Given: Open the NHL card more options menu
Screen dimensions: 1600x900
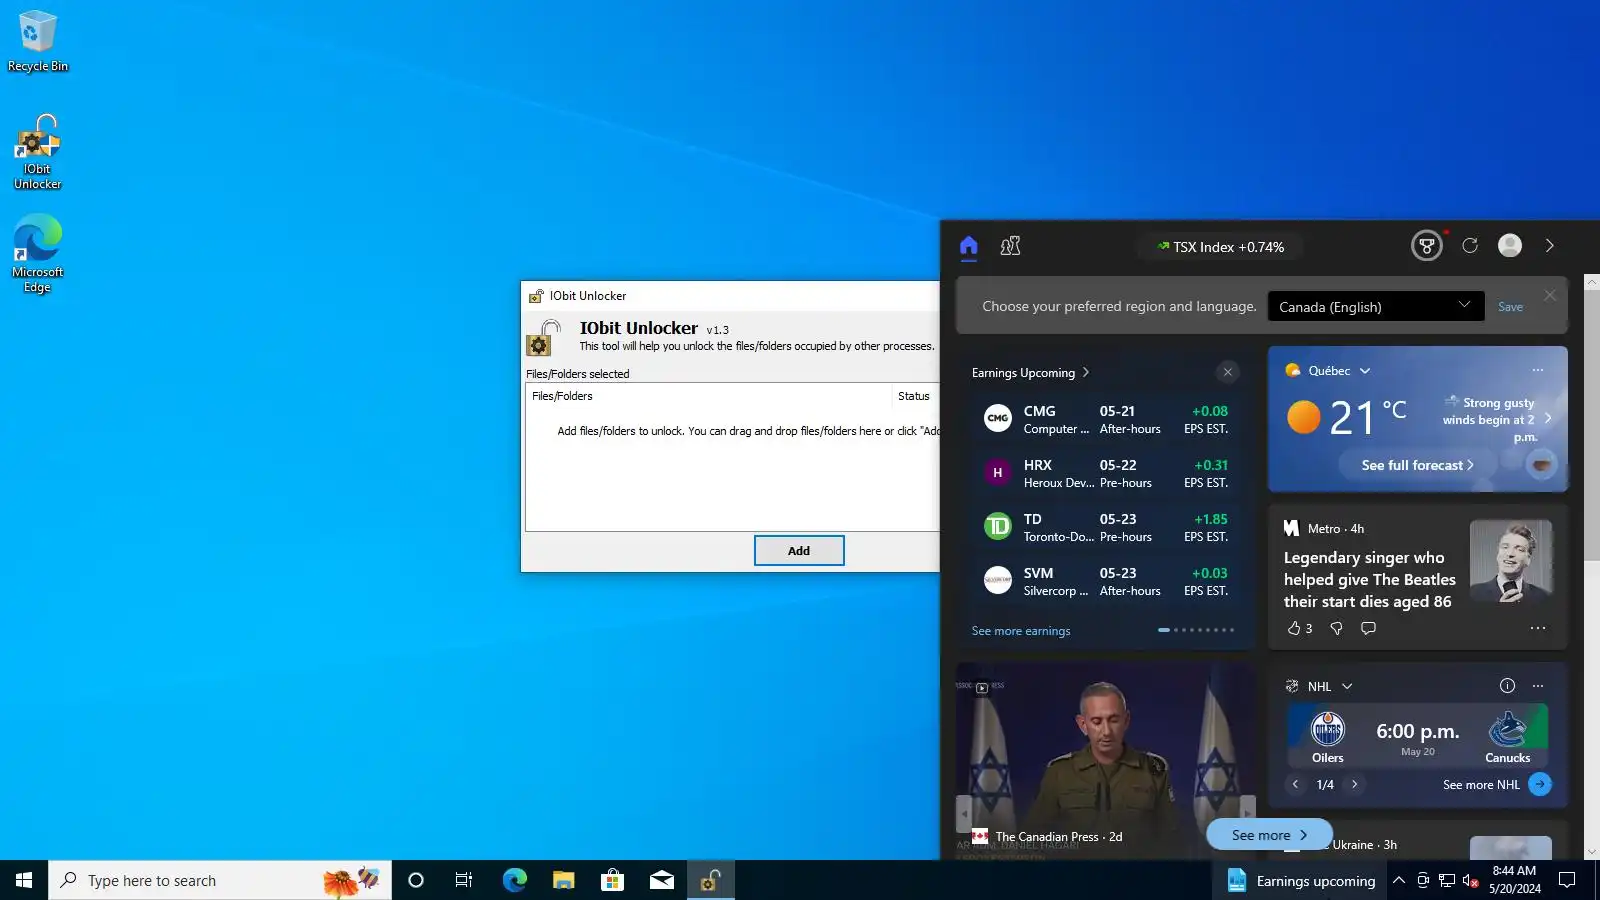Looking at the screenshot, I should coord(1538,686).
